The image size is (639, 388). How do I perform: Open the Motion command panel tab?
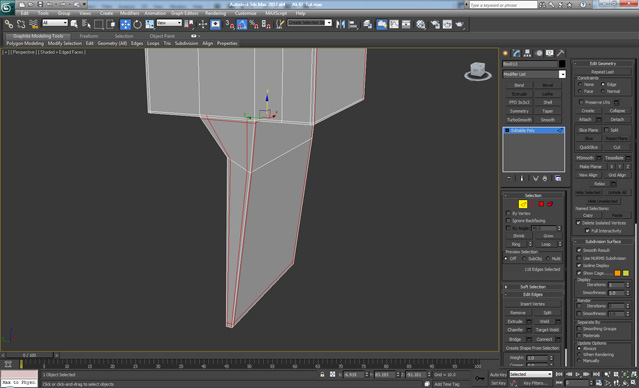click(539, 53)
